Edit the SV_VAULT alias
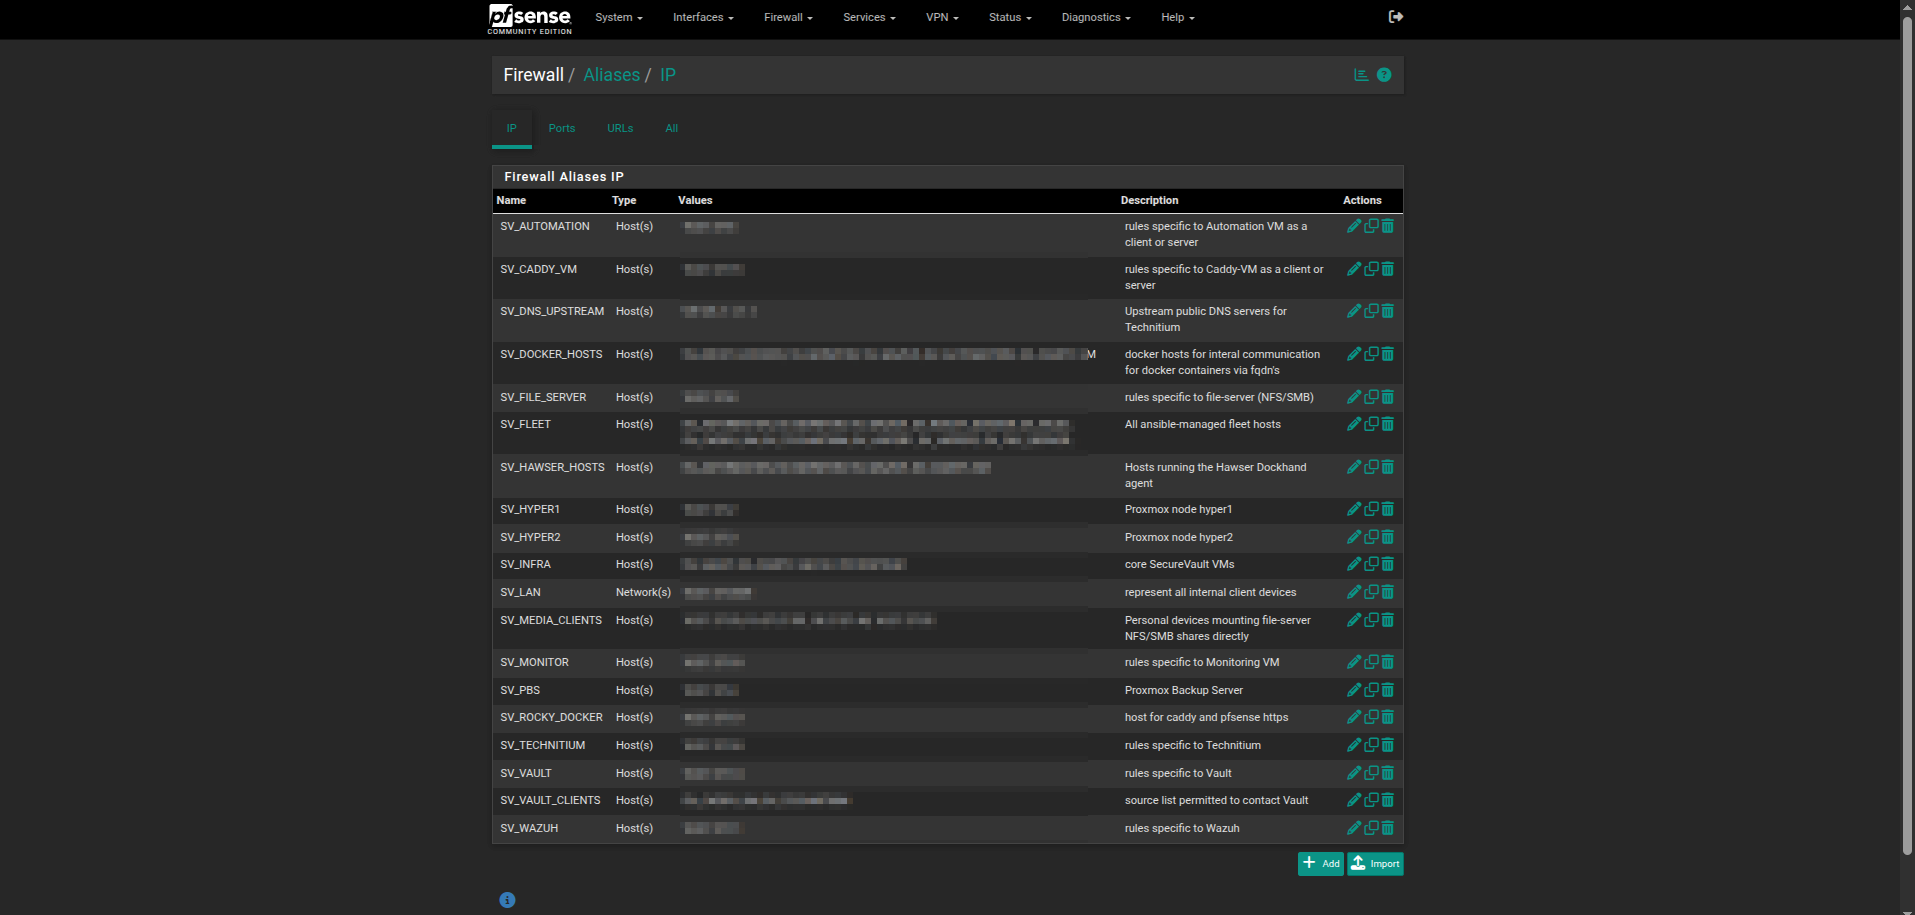The image size is (1915, 915). pos(1354,773)
